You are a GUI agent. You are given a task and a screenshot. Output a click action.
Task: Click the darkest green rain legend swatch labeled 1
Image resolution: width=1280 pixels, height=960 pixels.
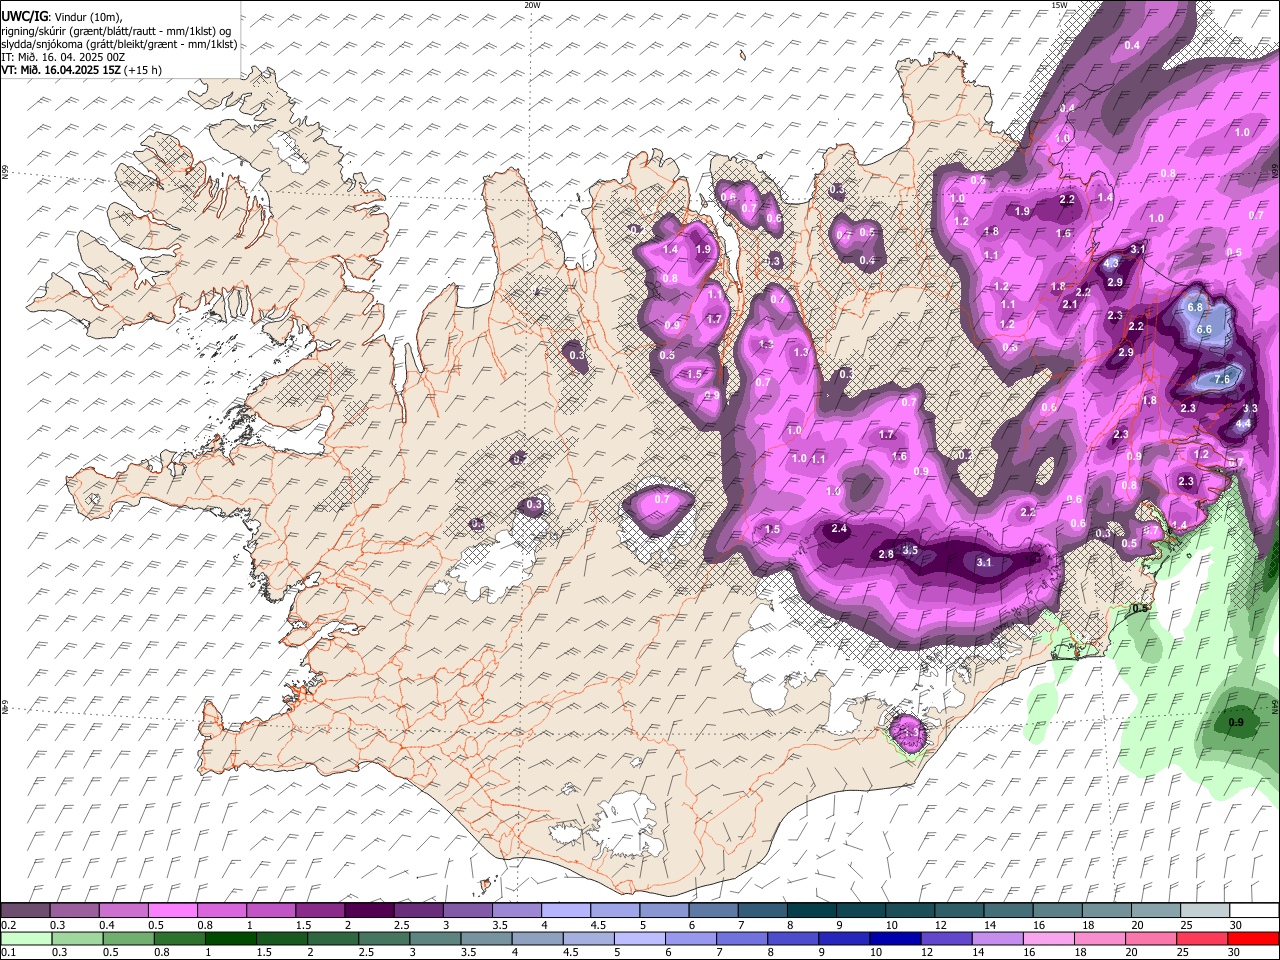pos(231,939)
